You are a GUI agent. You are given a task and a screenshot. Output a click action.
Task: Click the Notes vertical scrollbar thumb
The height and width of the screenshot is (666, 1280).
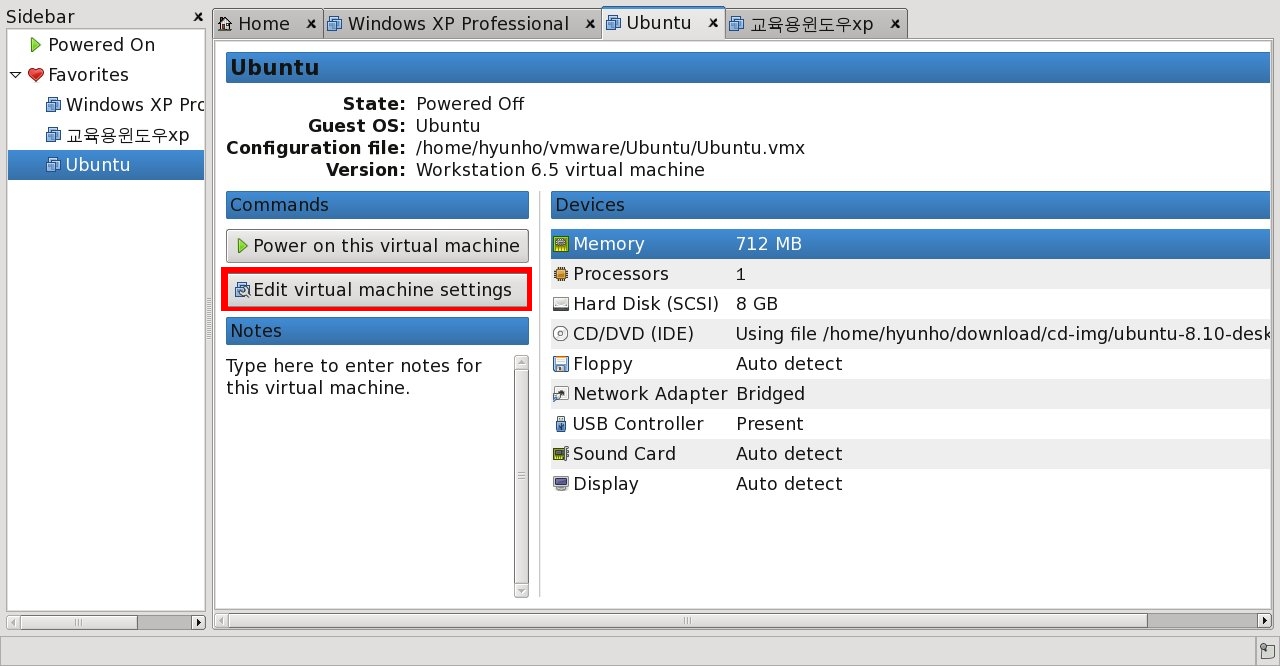click(x=521, y=477)
